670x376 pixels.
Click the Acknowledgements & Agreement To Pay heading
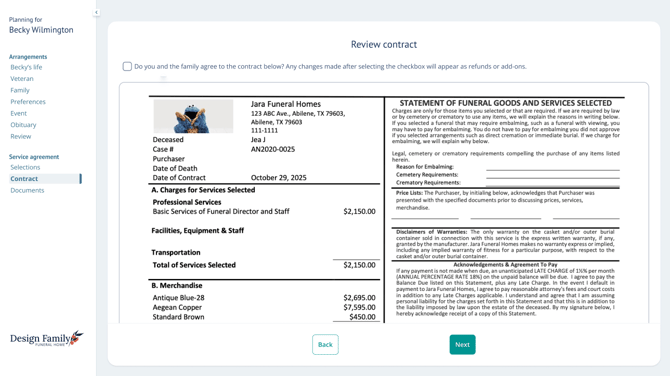pyautogui.click(x=505, y=264)
